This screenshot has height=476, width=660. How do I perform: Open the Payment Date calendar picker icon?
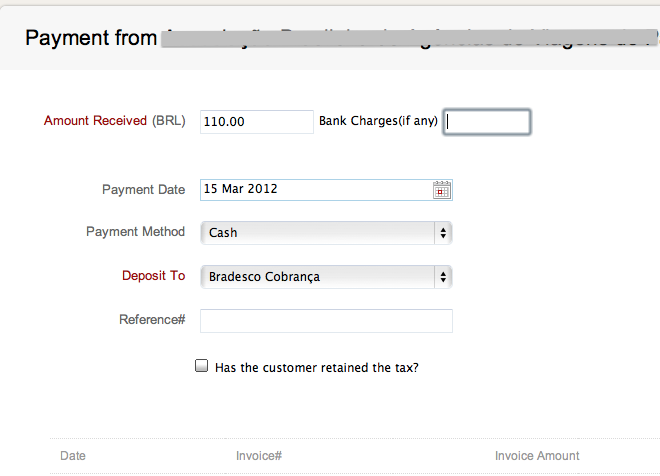[x=442, y=189]
